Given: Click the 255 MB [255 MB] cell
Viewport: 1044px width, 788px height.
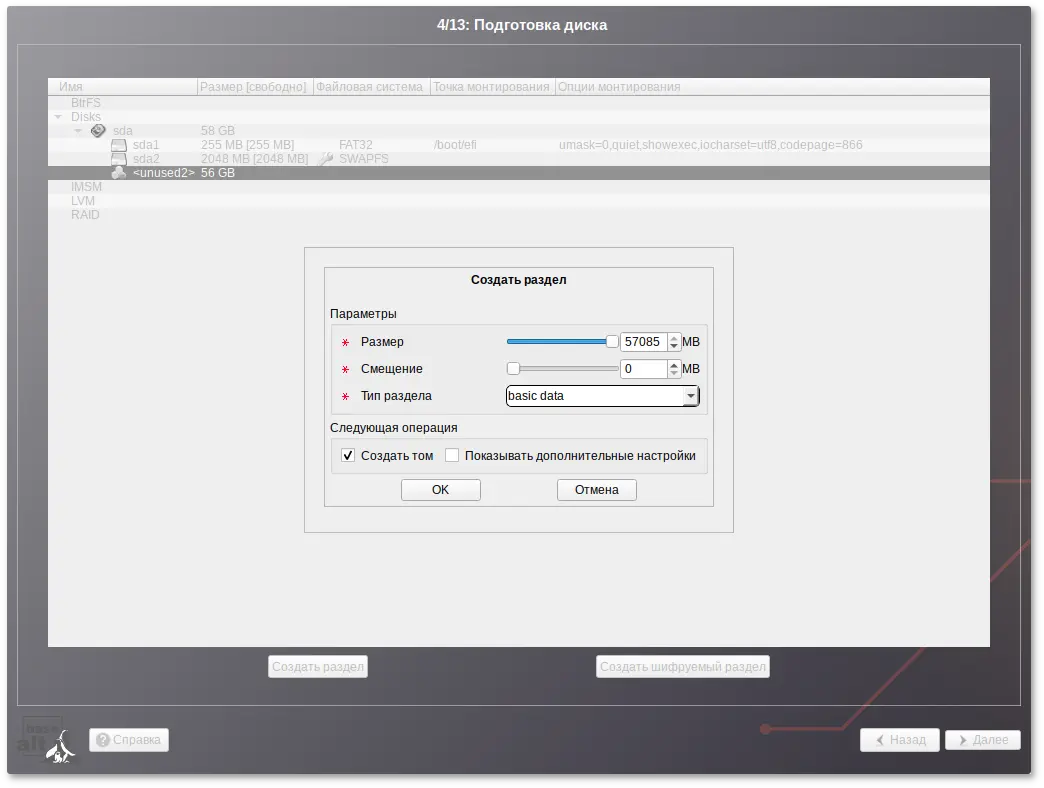Looking at the screenshot, I should click(x=248, y=145).
